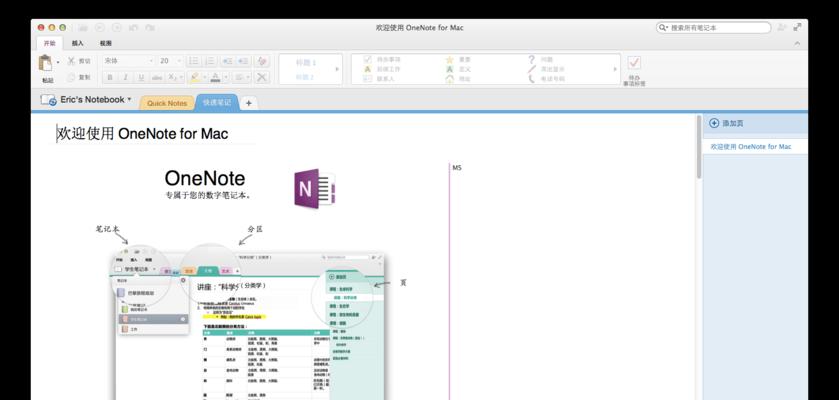
Task: Click the share notebook person icon
Action: [782, 27]
